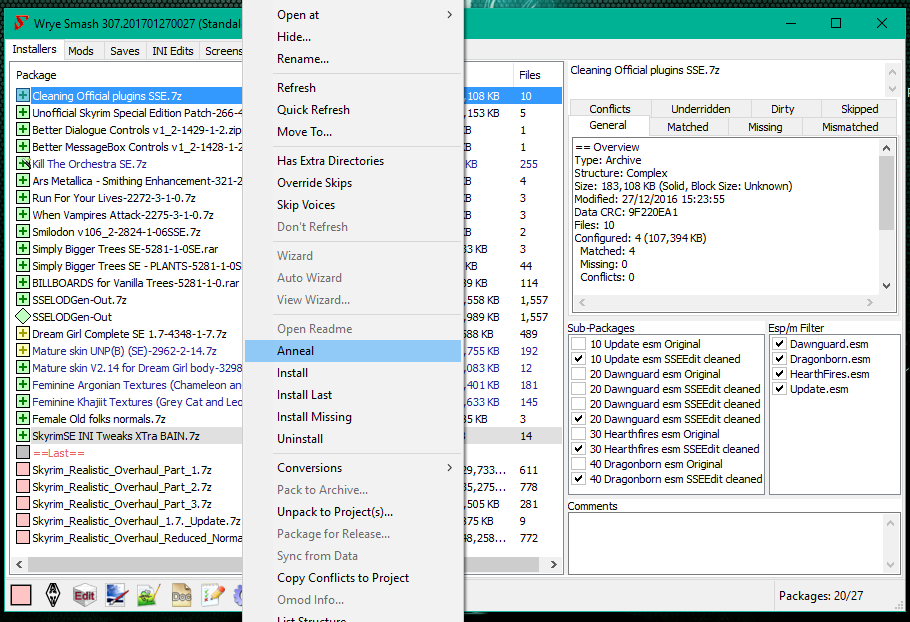The image size is (910, 622).
Task: Enable the 10 Update esm Original sub-package
Action: (578, 344)
